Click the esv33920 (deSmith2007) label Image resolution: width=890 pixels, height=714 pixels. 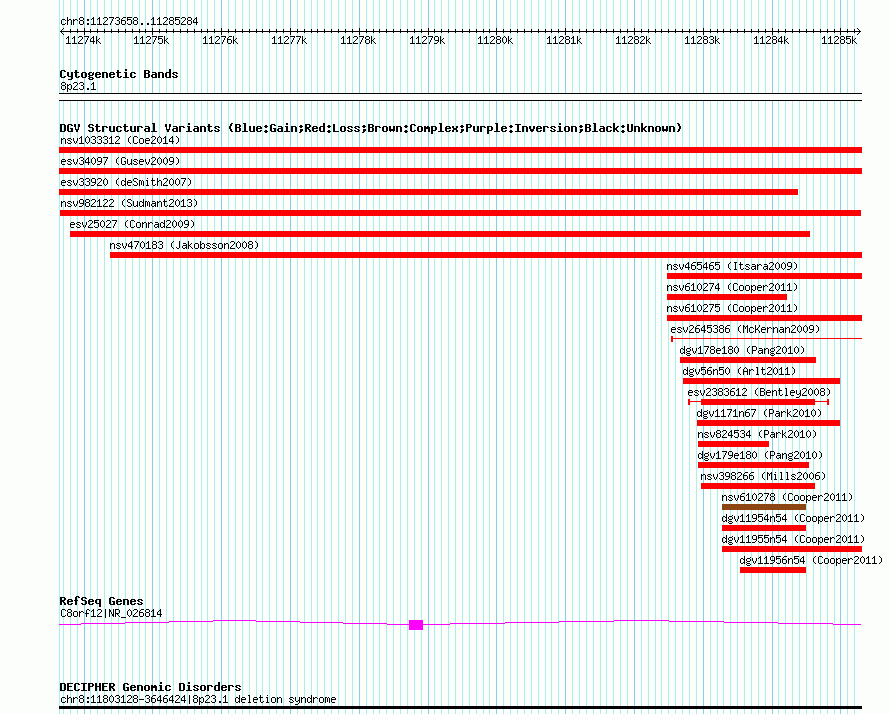pyautogui.click(x=126, y=182)
